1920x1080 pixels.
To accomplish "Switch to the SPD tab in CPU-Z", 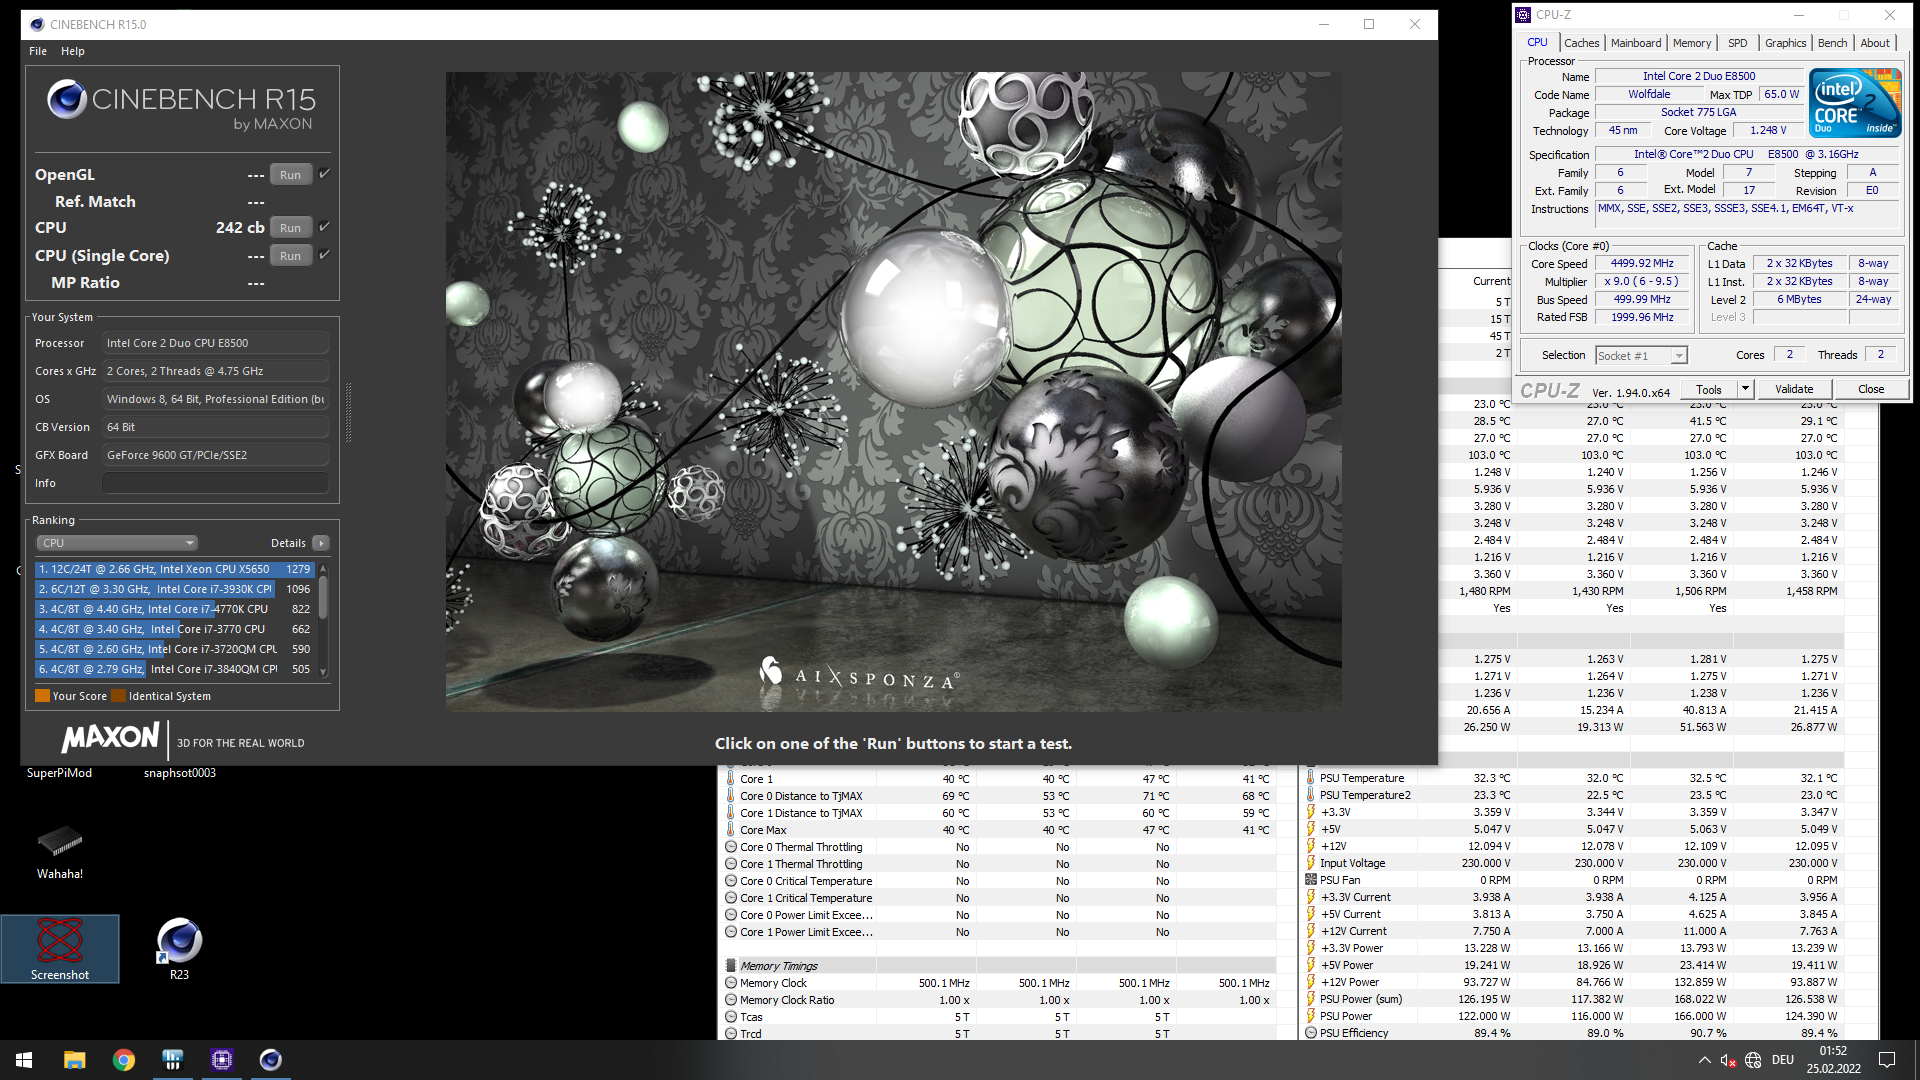I will pyautogui.click(x=1738, y=43).
